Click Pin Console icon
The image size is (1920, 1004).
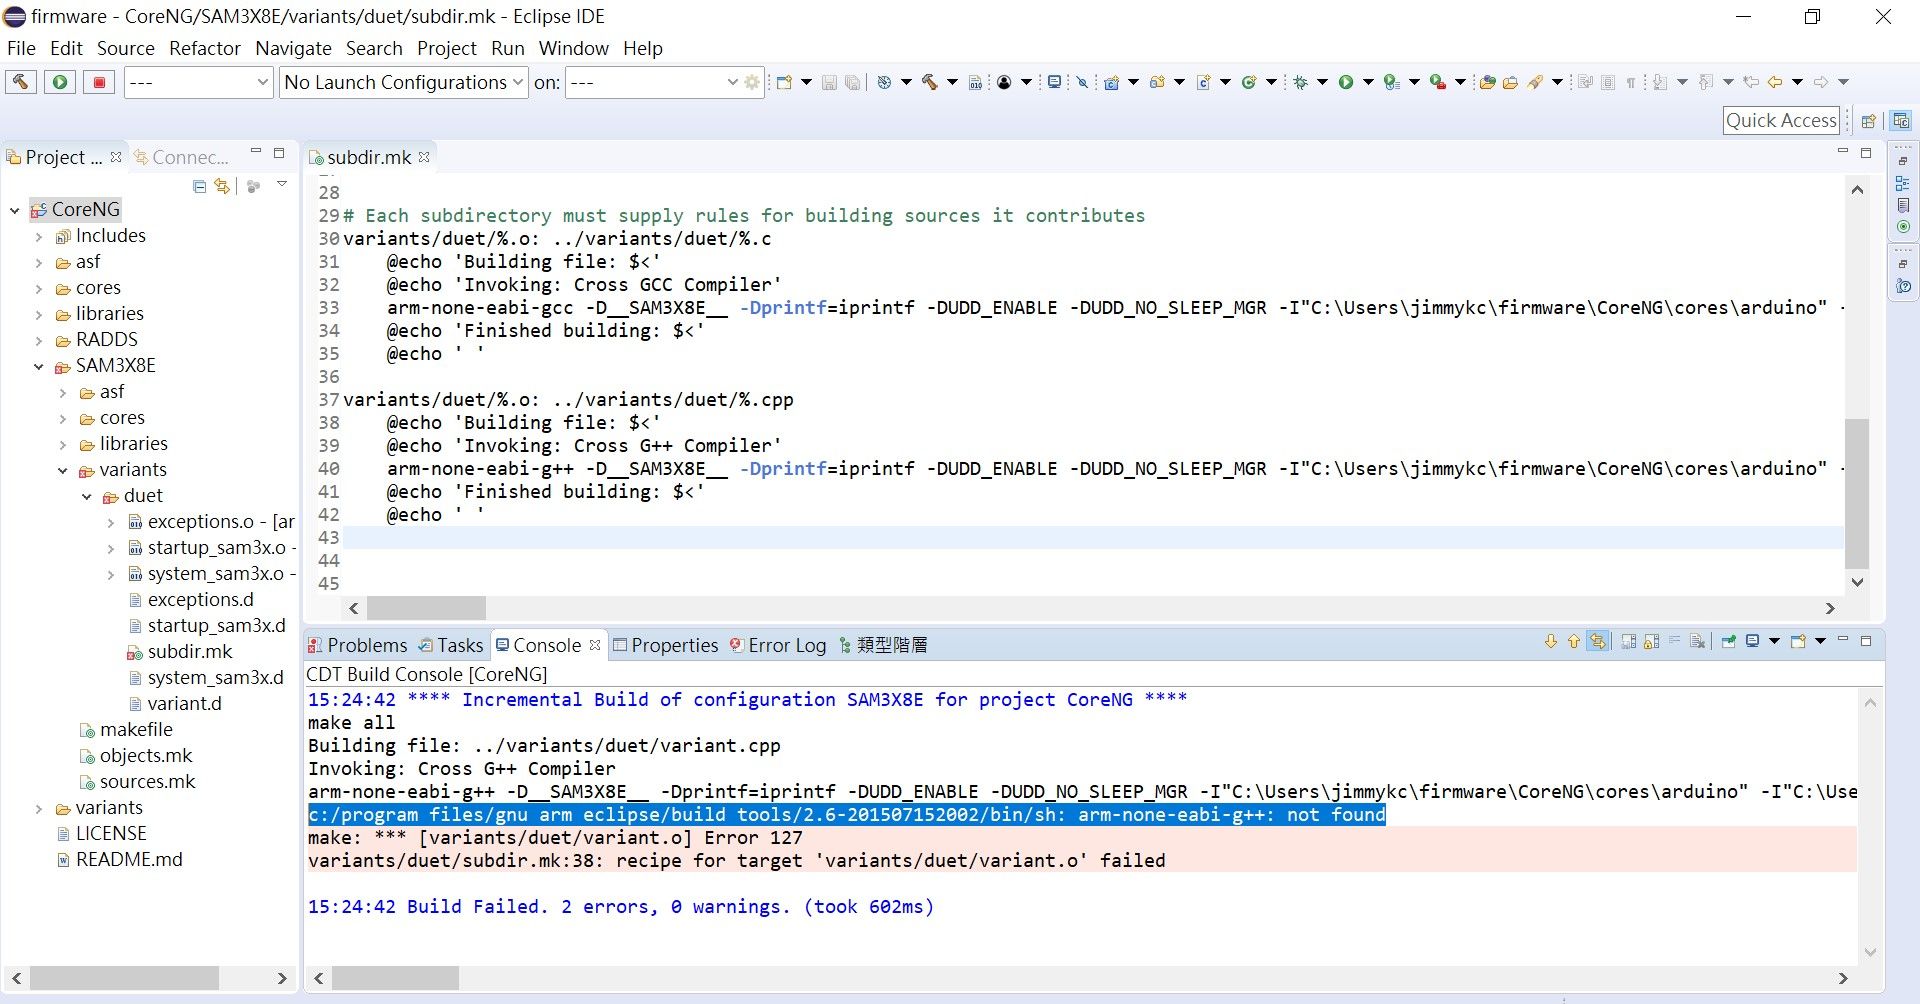pyautogui.click(x=1728, y=642)
